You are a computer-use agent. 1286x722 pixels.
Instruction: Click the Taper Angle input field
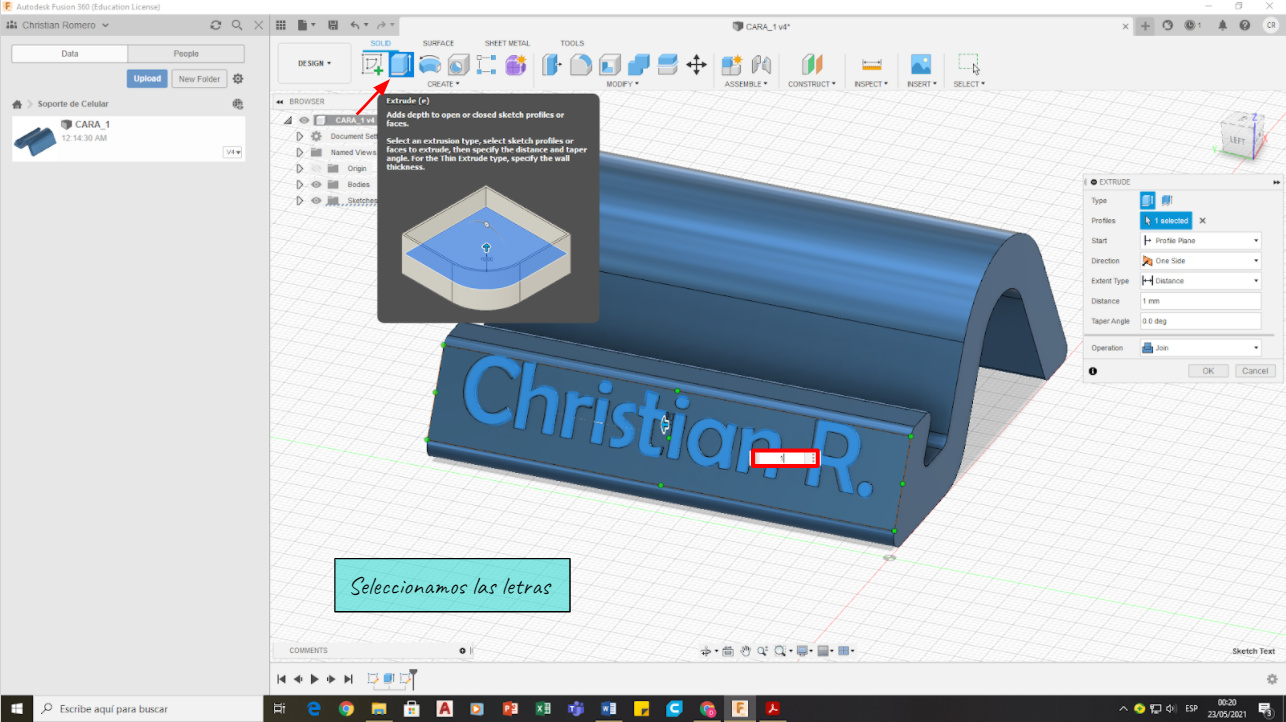tap(1200, 321)
